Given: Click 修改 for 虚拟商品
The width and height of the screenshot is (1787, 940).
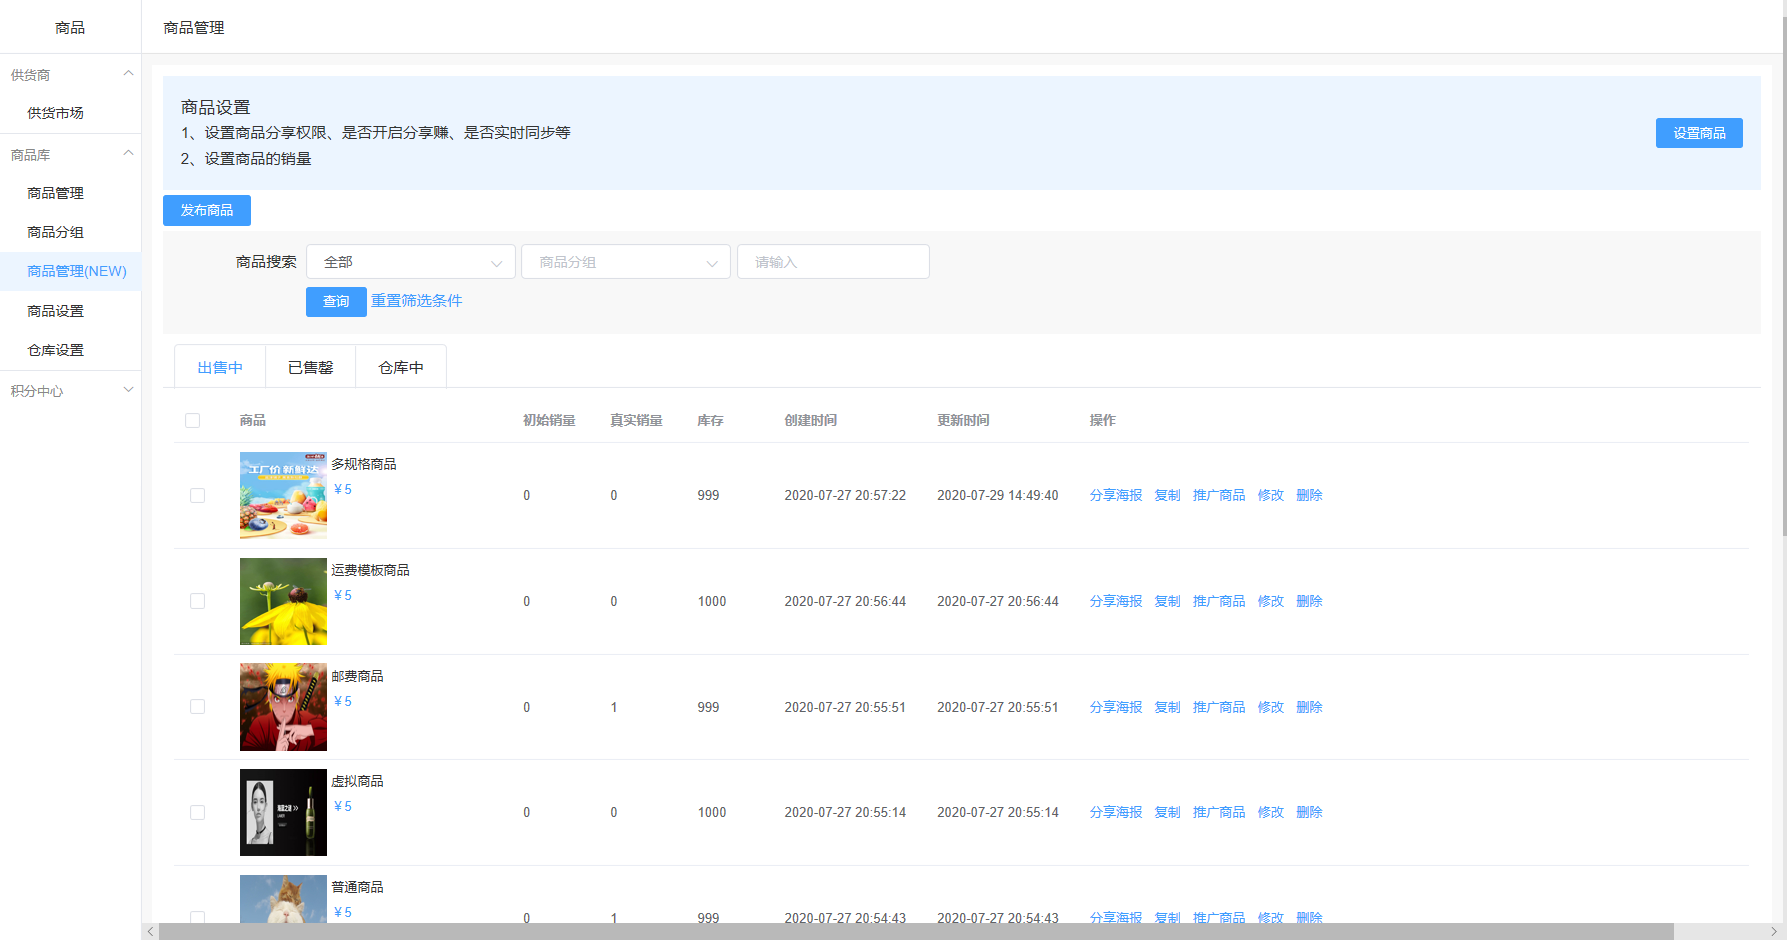Looking at the screenshot, I should point(1271,812).
